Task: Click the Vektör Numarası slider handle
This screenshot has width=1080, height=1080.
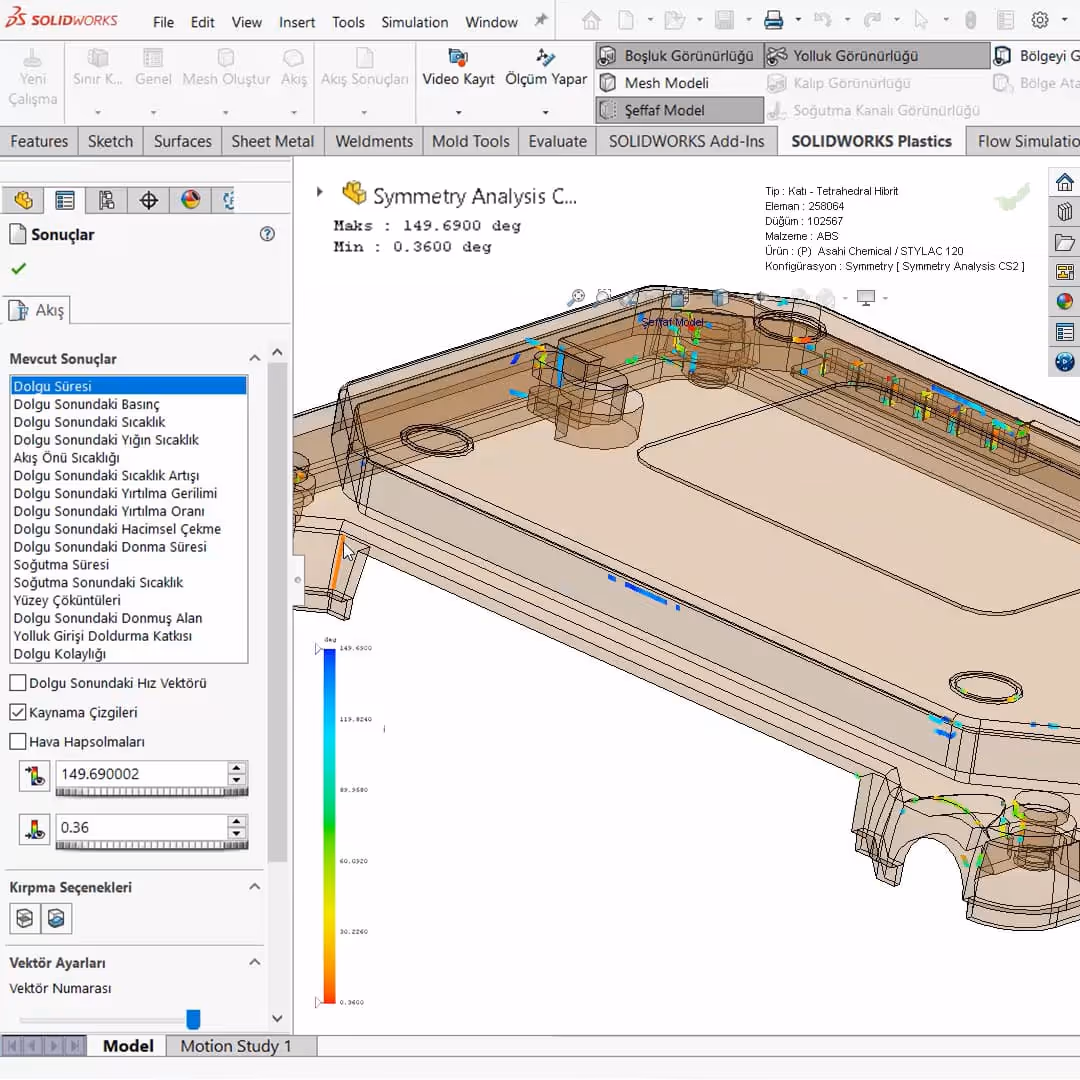Action: point(194,1019)
